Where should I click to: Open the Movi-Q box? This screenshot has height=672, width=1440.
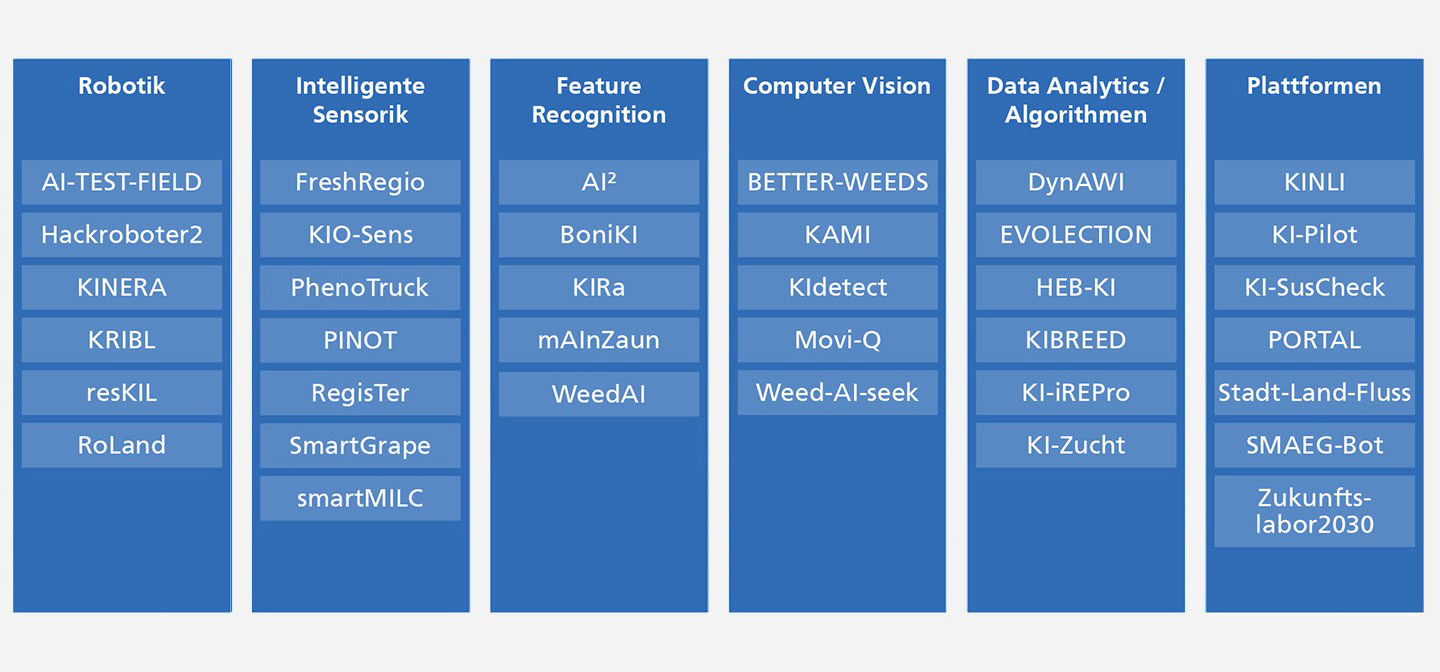pyautogui.click(x=838, y=340)
